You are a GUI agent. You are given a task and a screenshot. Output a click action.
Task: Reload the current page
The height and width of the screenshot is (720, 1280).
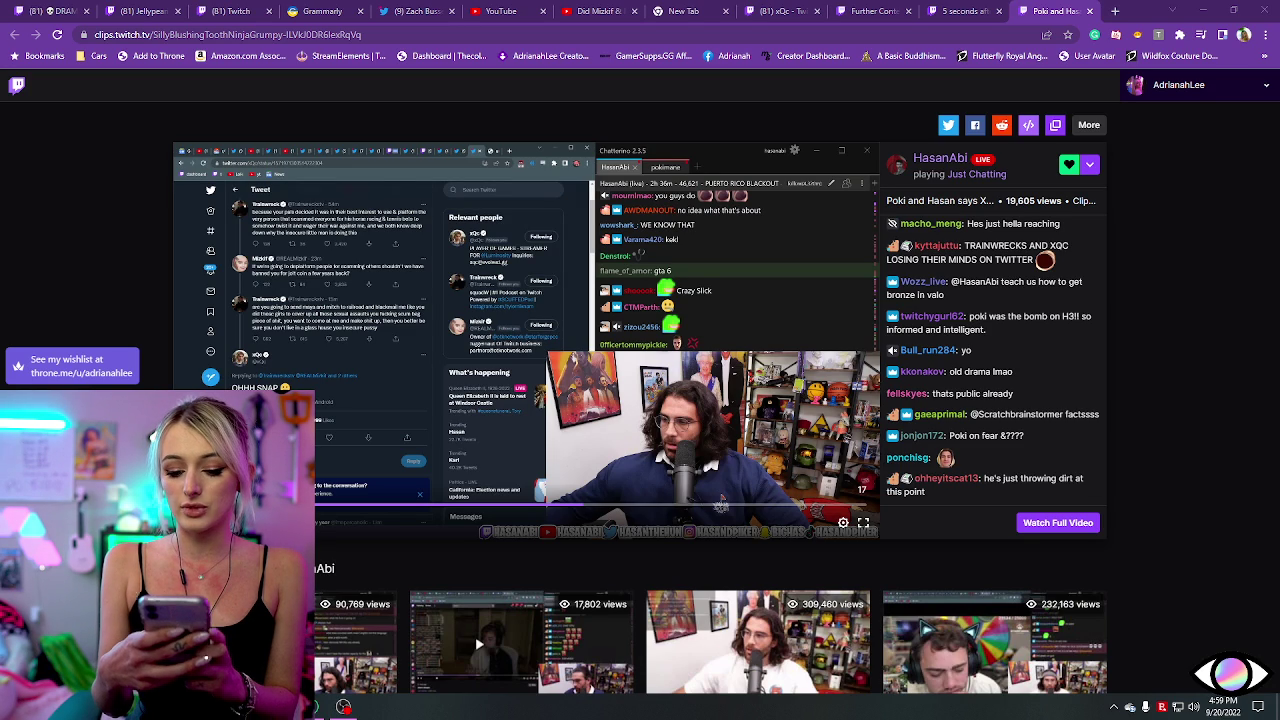pyautogui.click(x=57, y=34)
